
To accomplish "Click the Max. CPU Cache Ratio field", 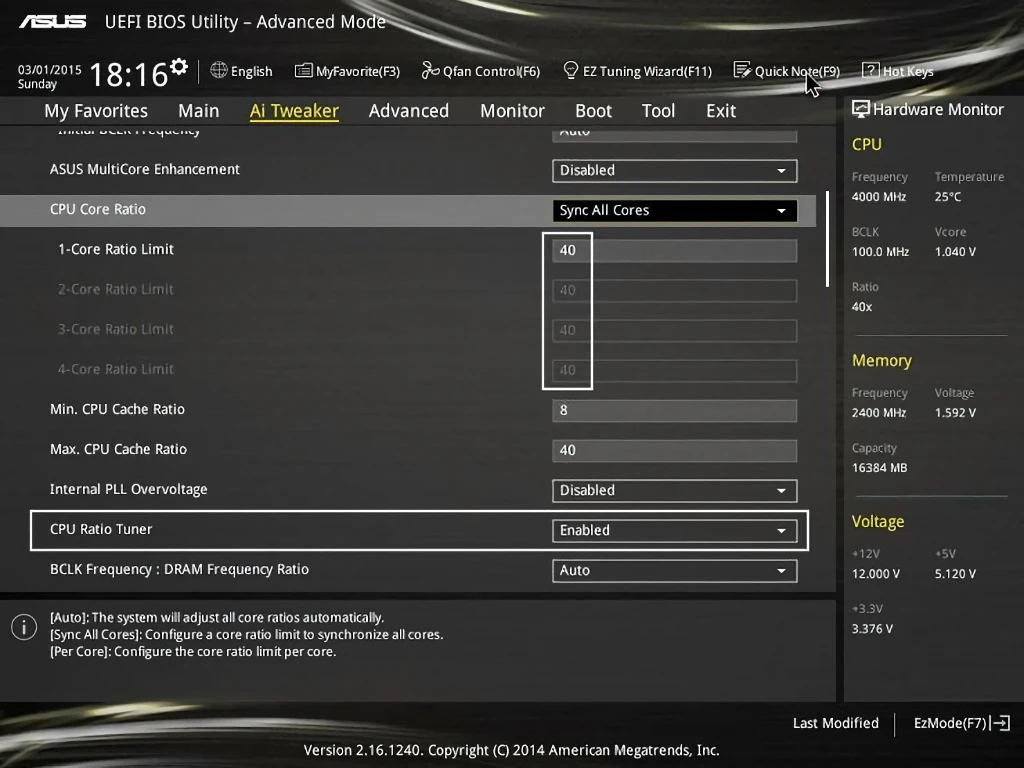I will coord(675,450).
